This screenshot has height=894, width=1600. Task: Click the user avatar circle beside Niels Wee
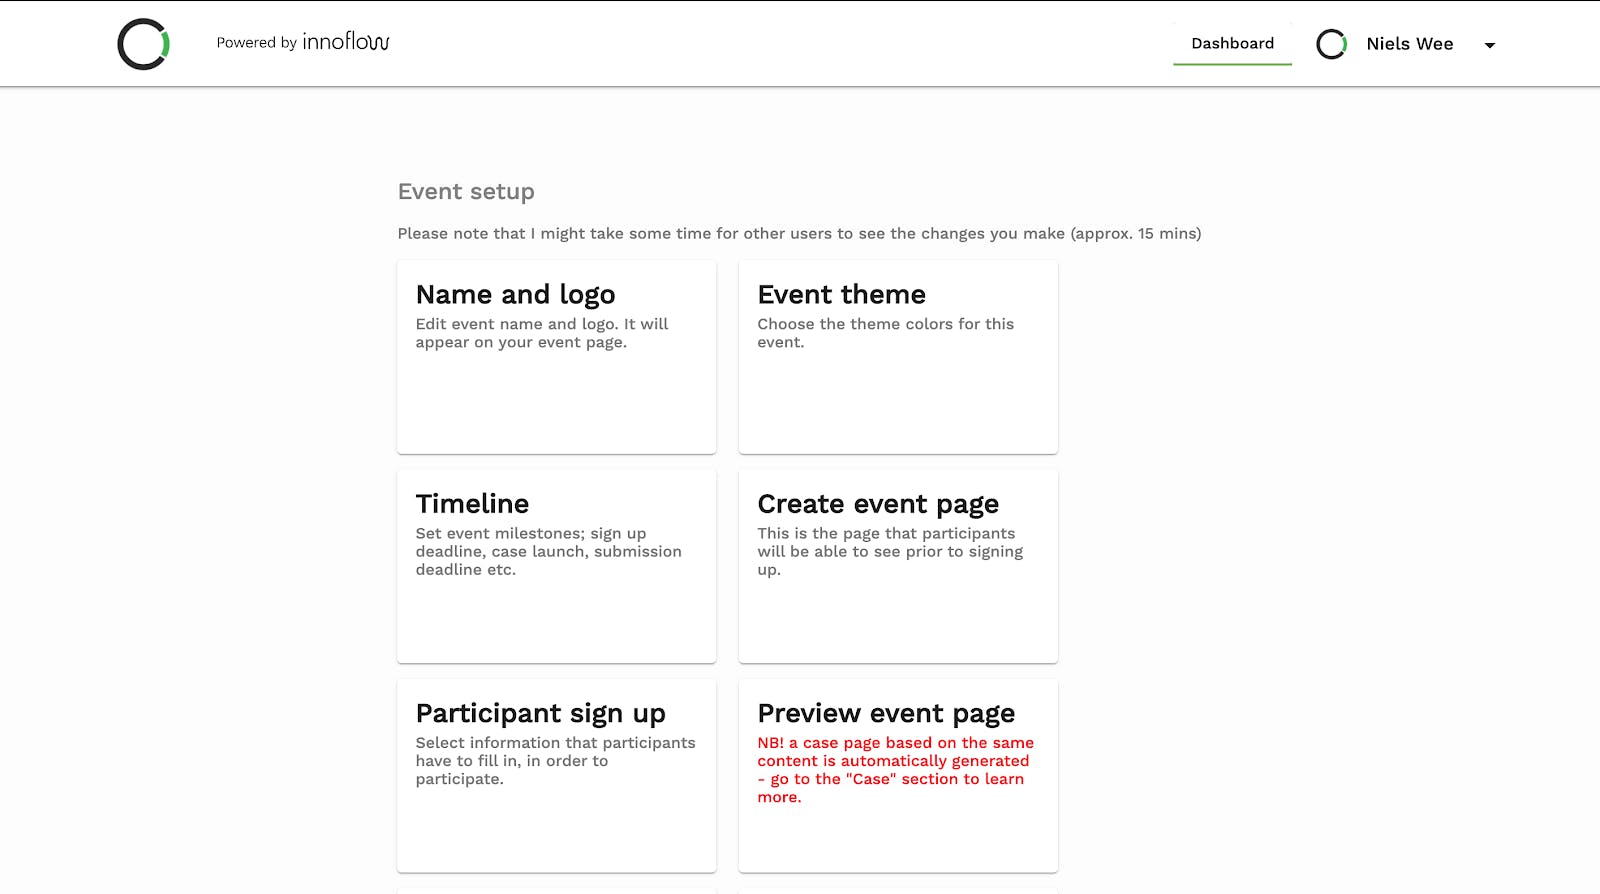coord(1331,44)
